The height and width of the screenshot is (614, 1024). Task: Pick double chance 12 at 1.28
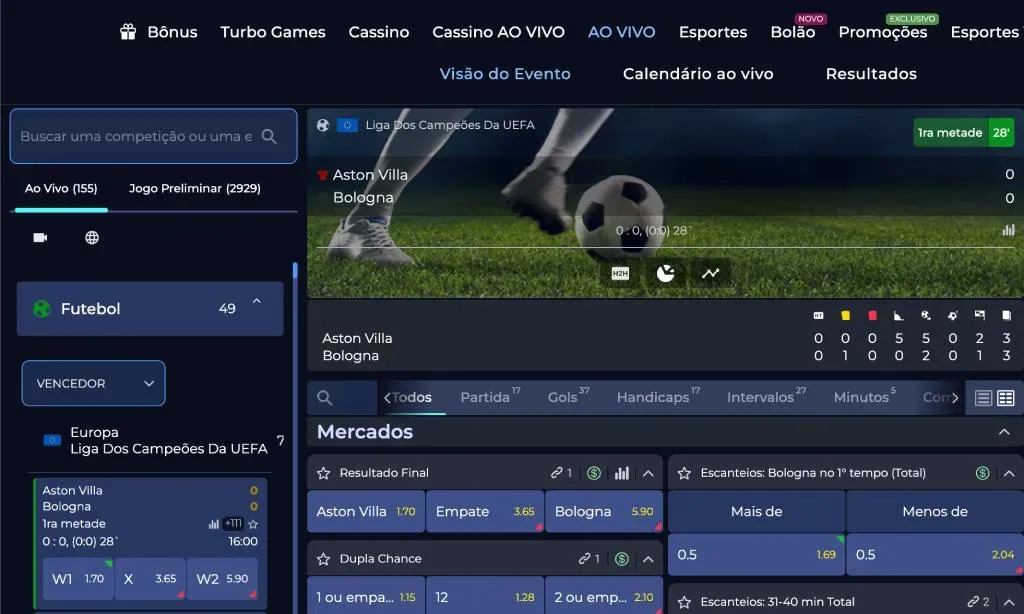coord(485,597)
